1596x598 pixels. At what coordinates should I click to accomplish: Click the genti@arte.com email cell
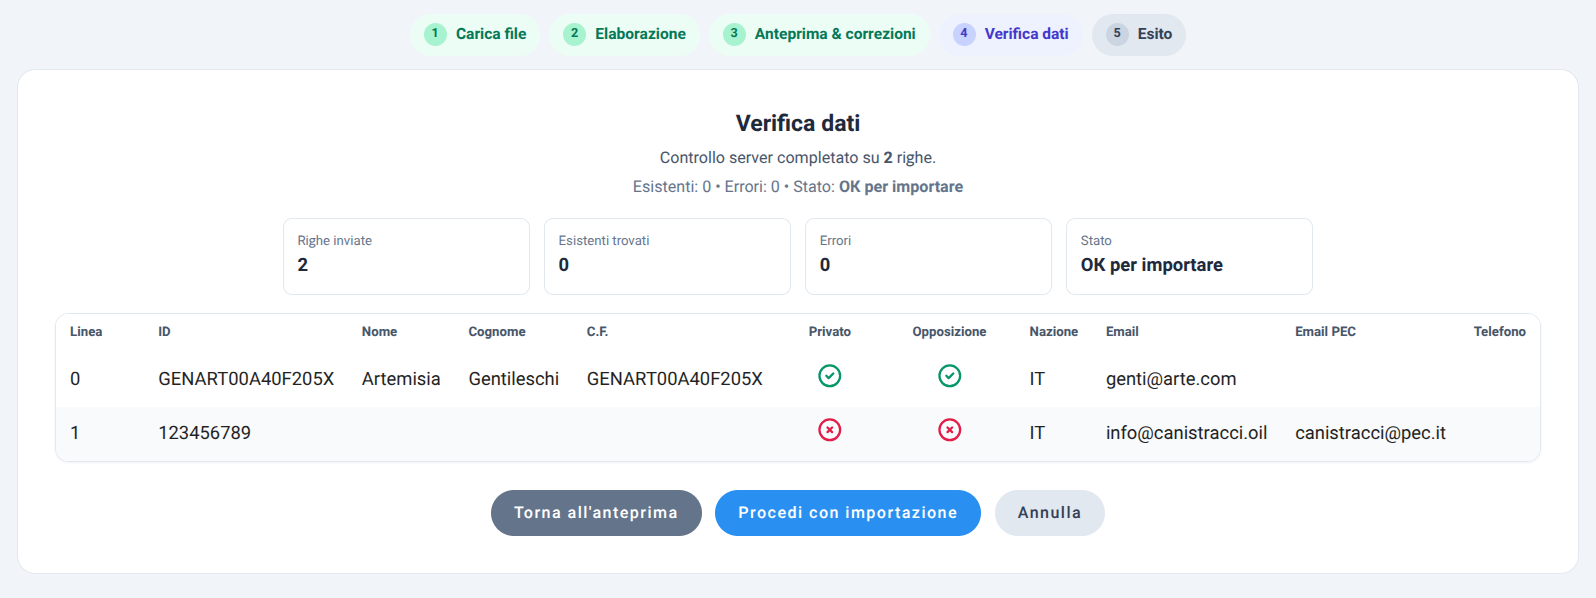pyautogui.click(x=1171, y=379)
